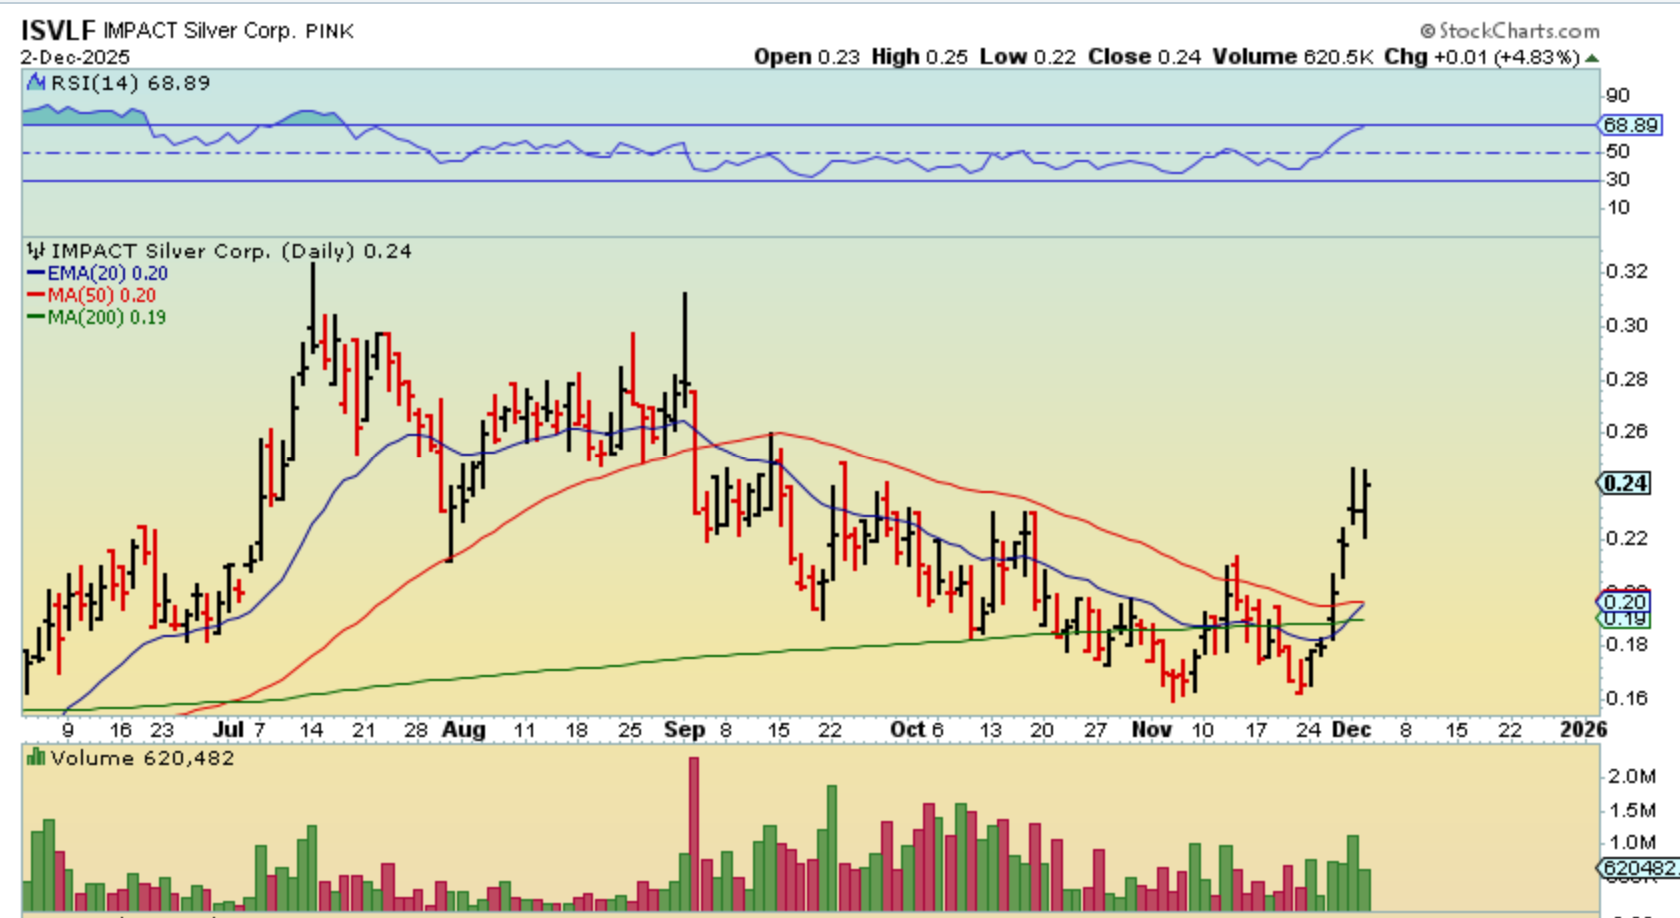Click the Aug label on date axis

tap(464, 730)
